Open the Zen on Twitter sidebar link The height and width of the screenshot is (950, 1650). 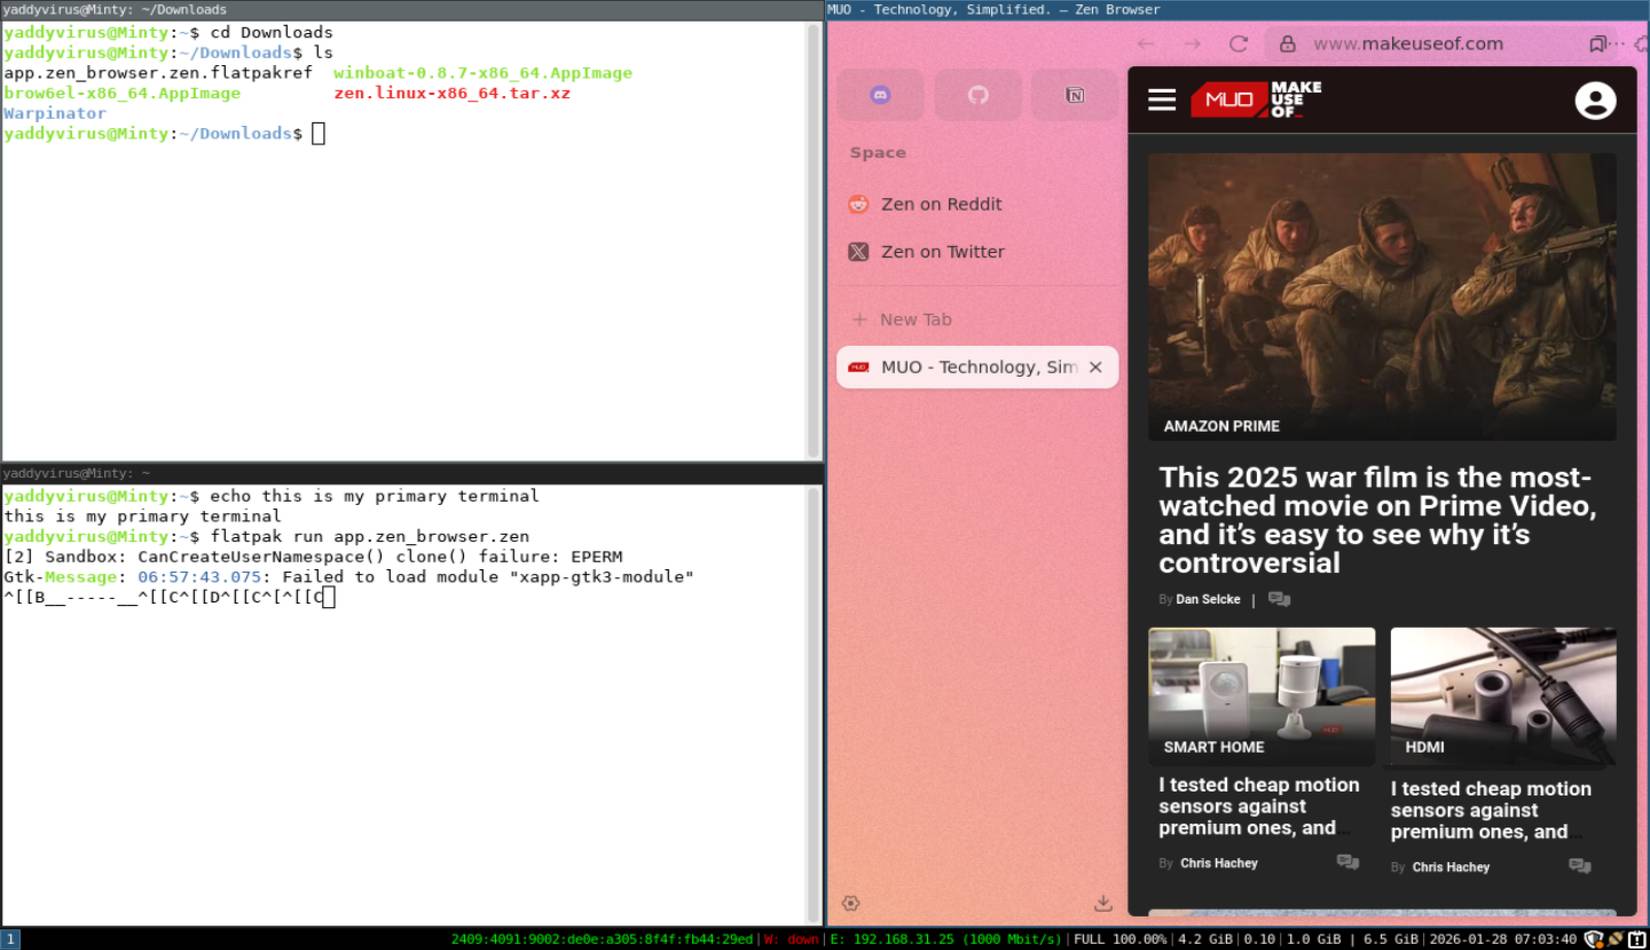tap(942, 252)
